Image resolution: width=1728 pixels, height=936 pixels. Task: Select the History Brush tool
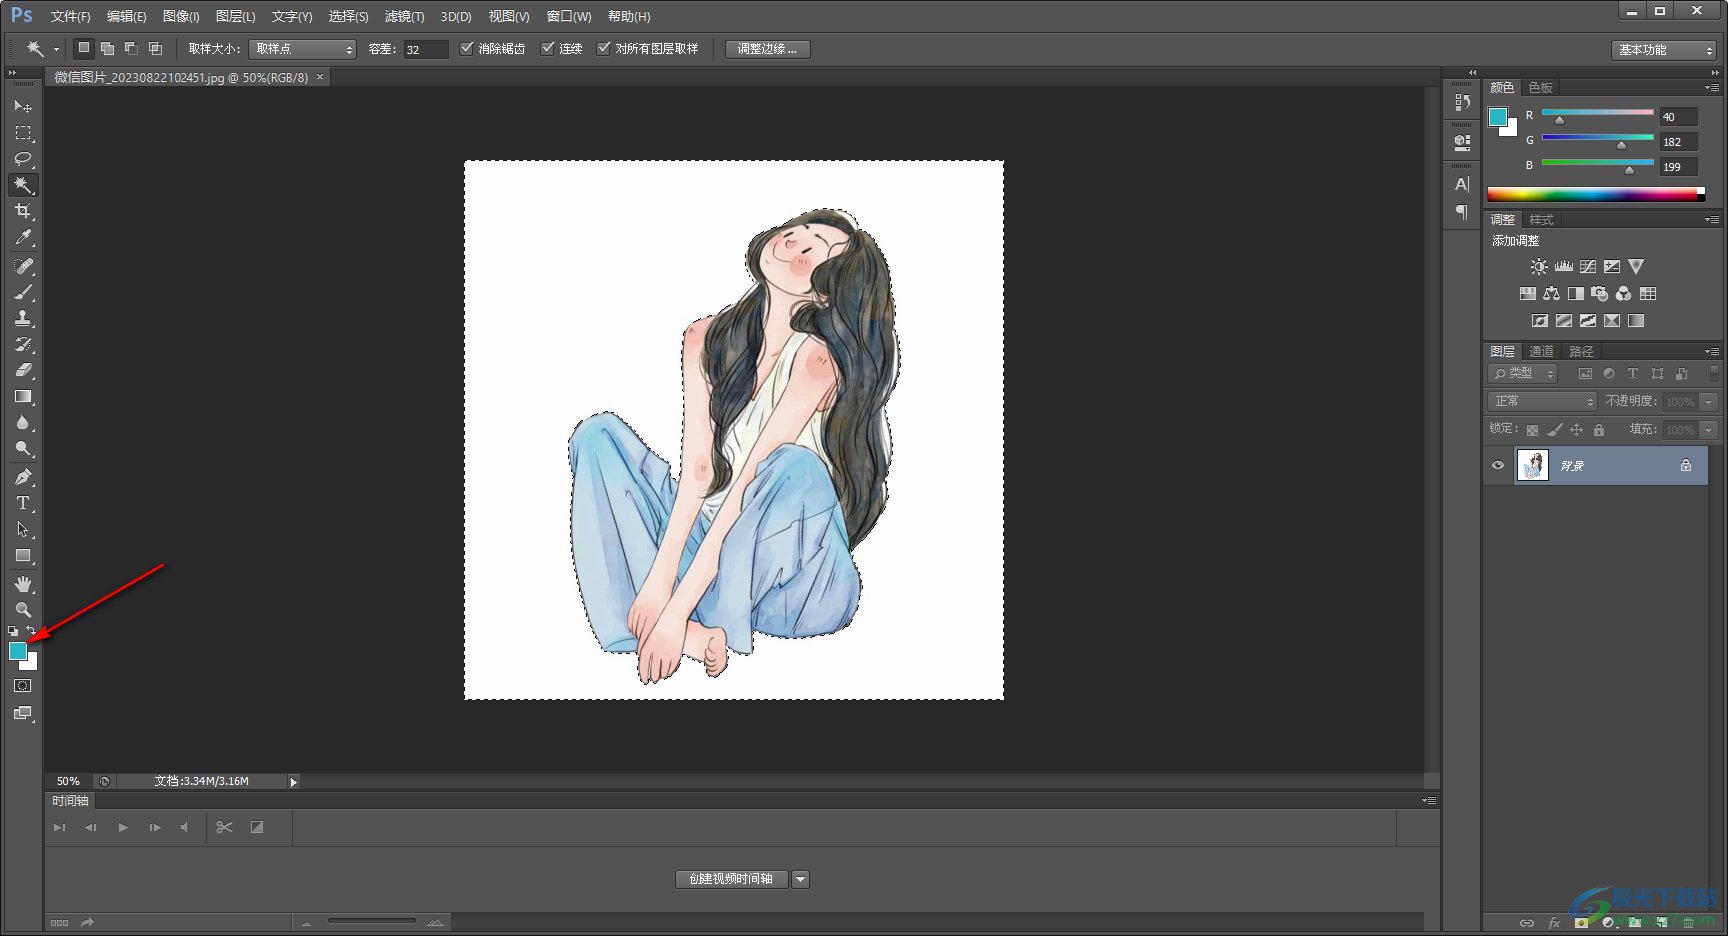click(23, 344)
